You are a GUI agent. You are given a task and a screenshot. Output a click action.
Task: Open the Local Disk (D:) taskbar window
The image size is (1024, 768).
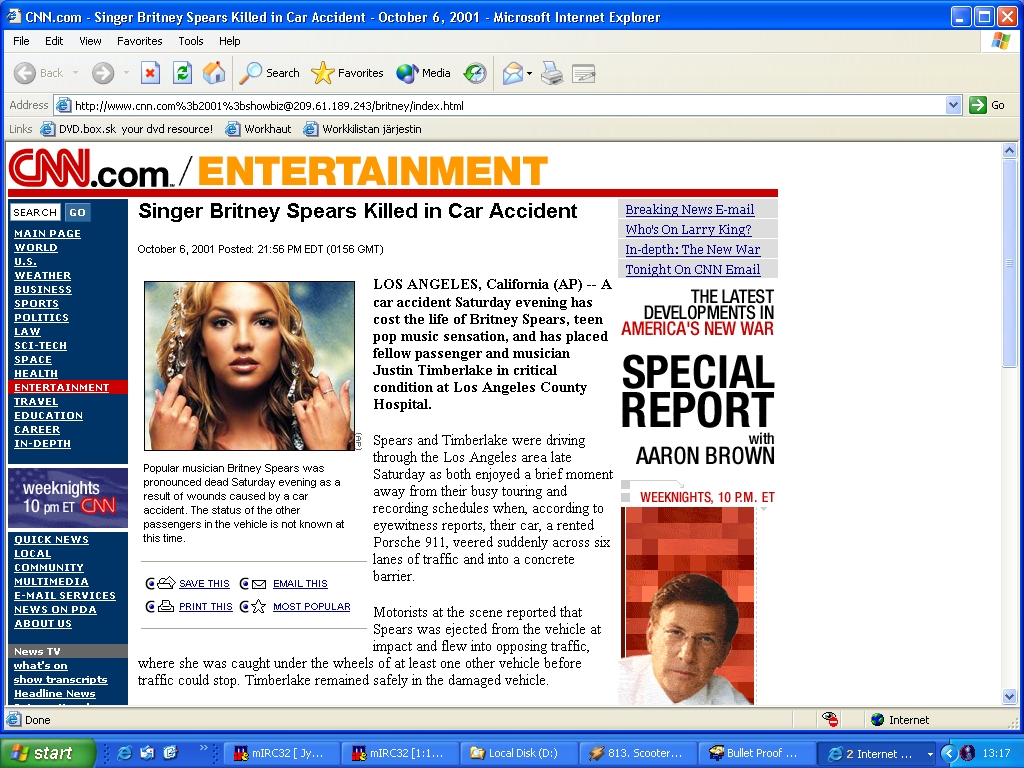pos(518,754)
